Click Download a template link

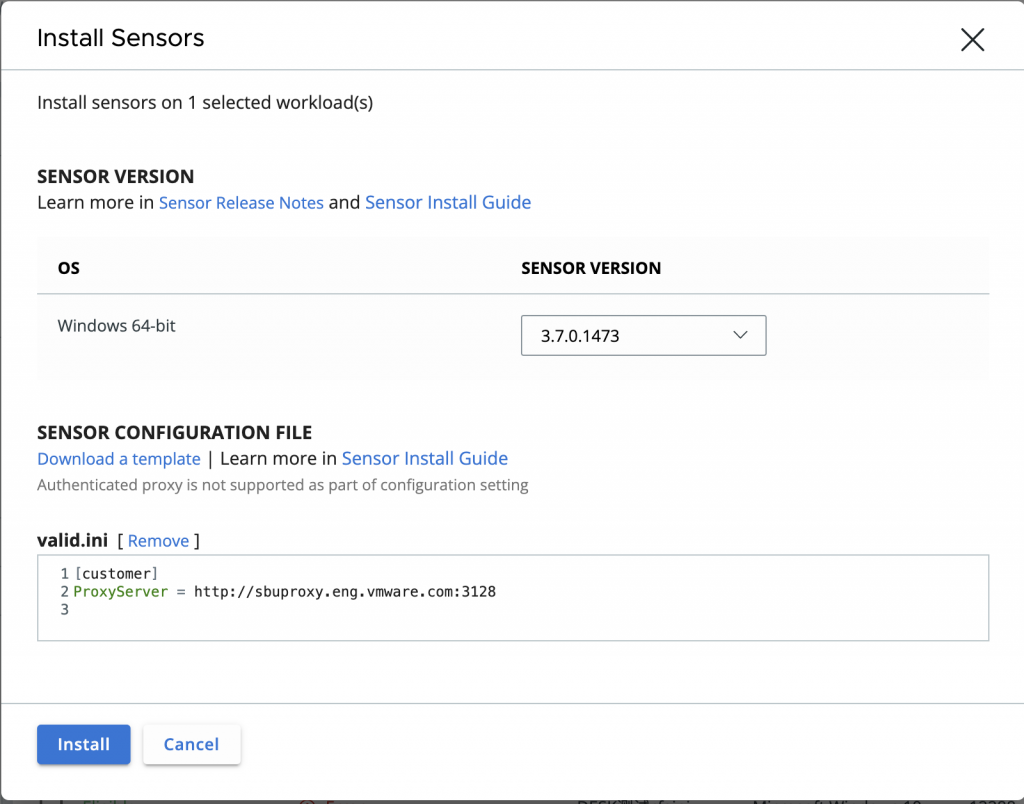(119, 459)
